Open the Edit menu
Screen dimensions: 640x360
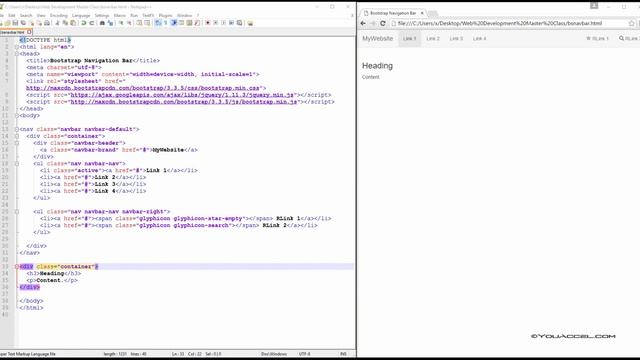(11, 16)
